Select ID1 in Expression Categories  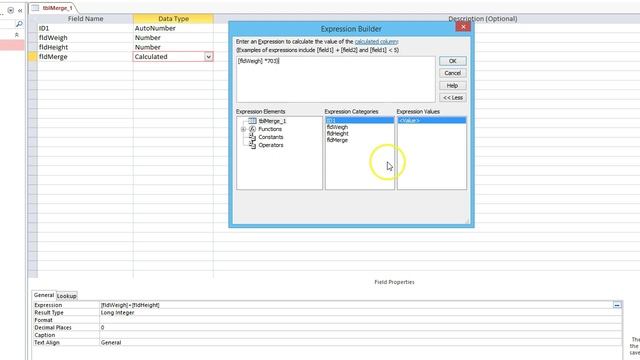(x=360, y=121)
